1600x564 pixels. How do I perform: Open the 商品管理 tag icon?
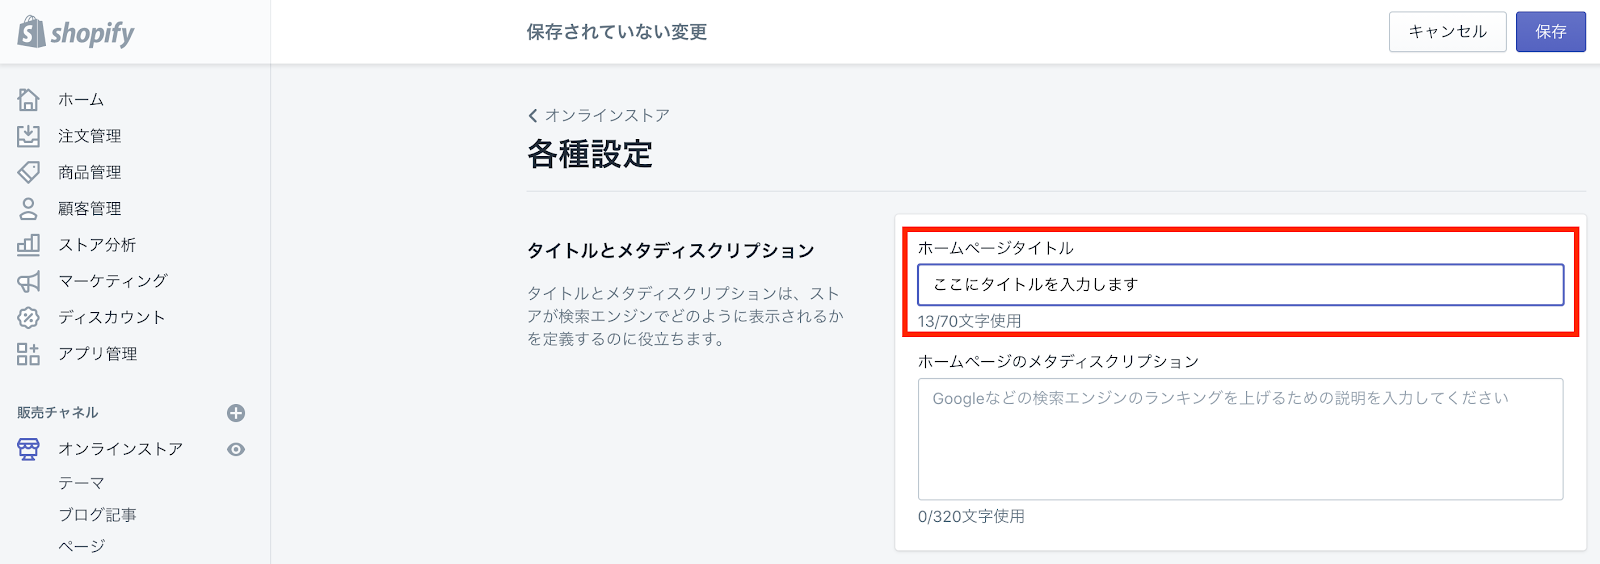pyautogui.click(x=29, y=172)
